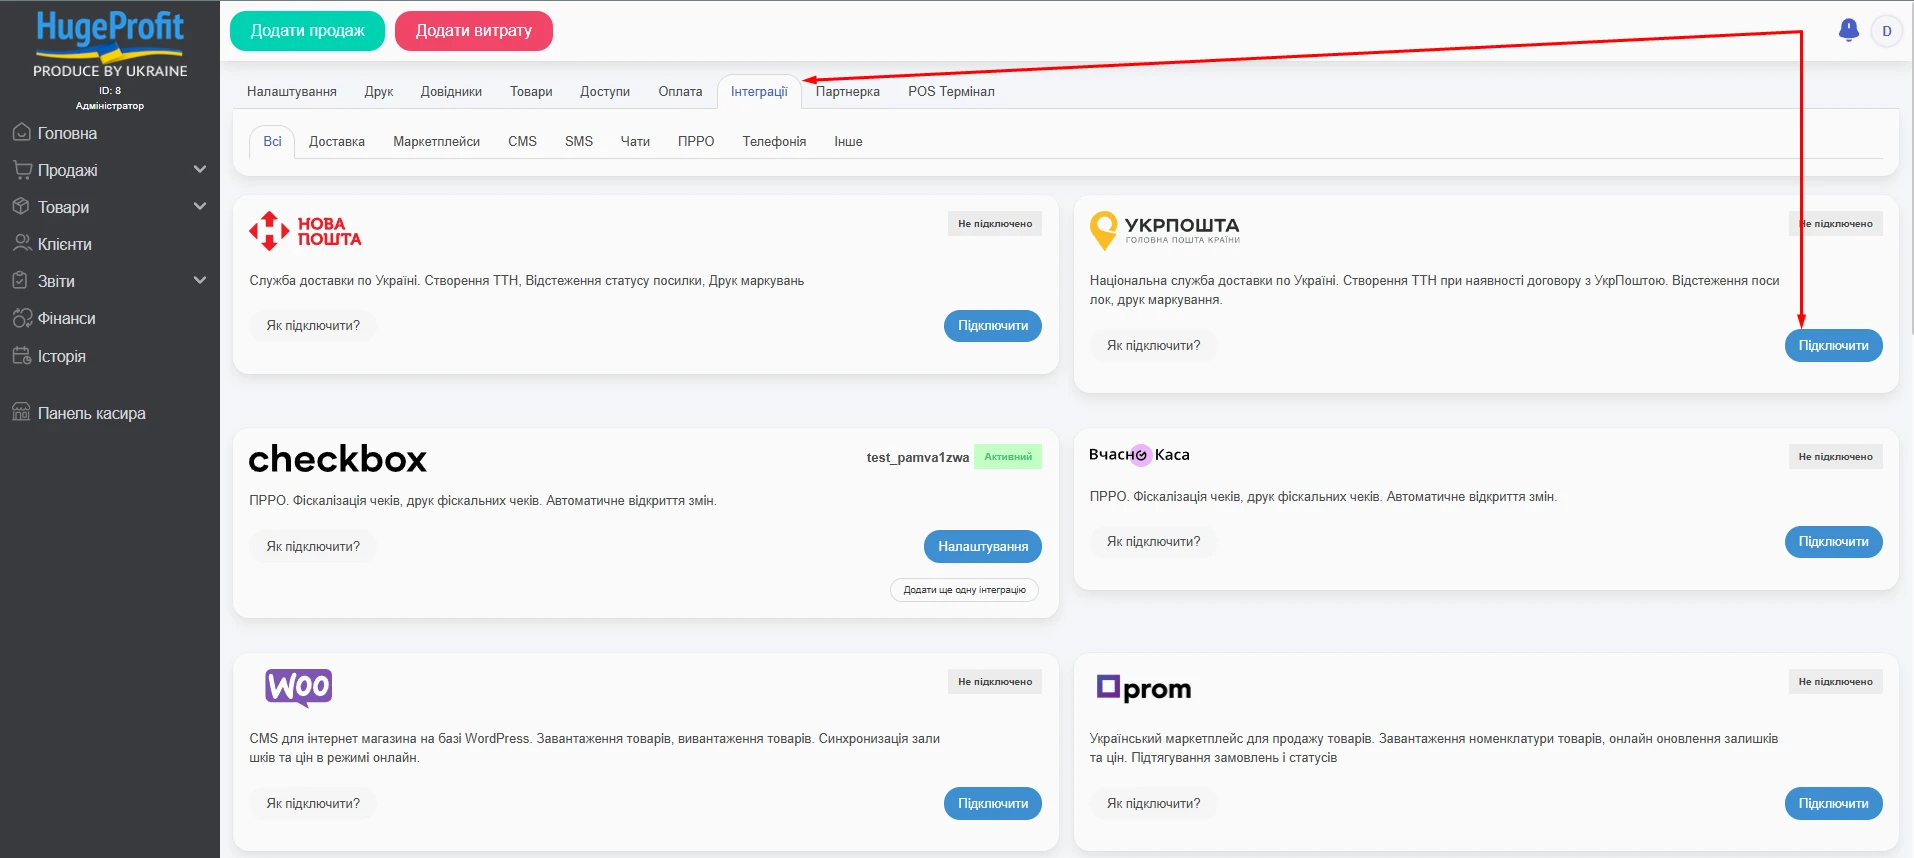Connect the WooCommerce integration
This screenshot has width=1914, height=858.
tap(993, 803)
